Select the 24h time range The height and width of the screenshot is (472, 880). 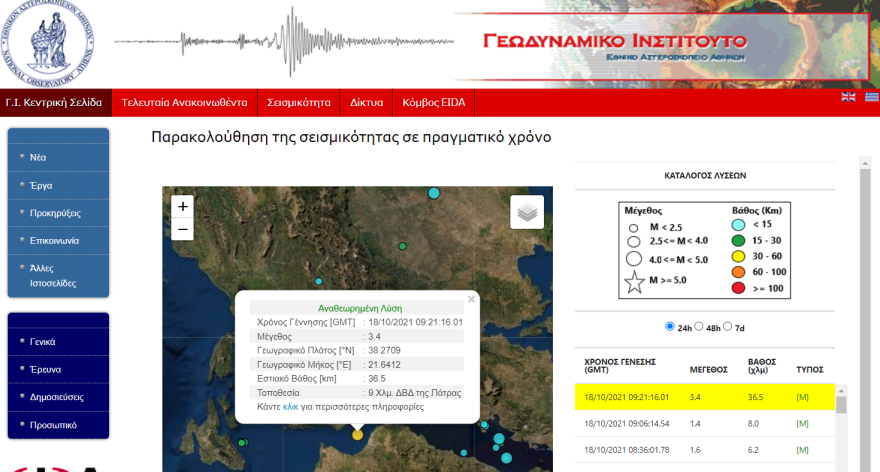[x=670, y=326]
